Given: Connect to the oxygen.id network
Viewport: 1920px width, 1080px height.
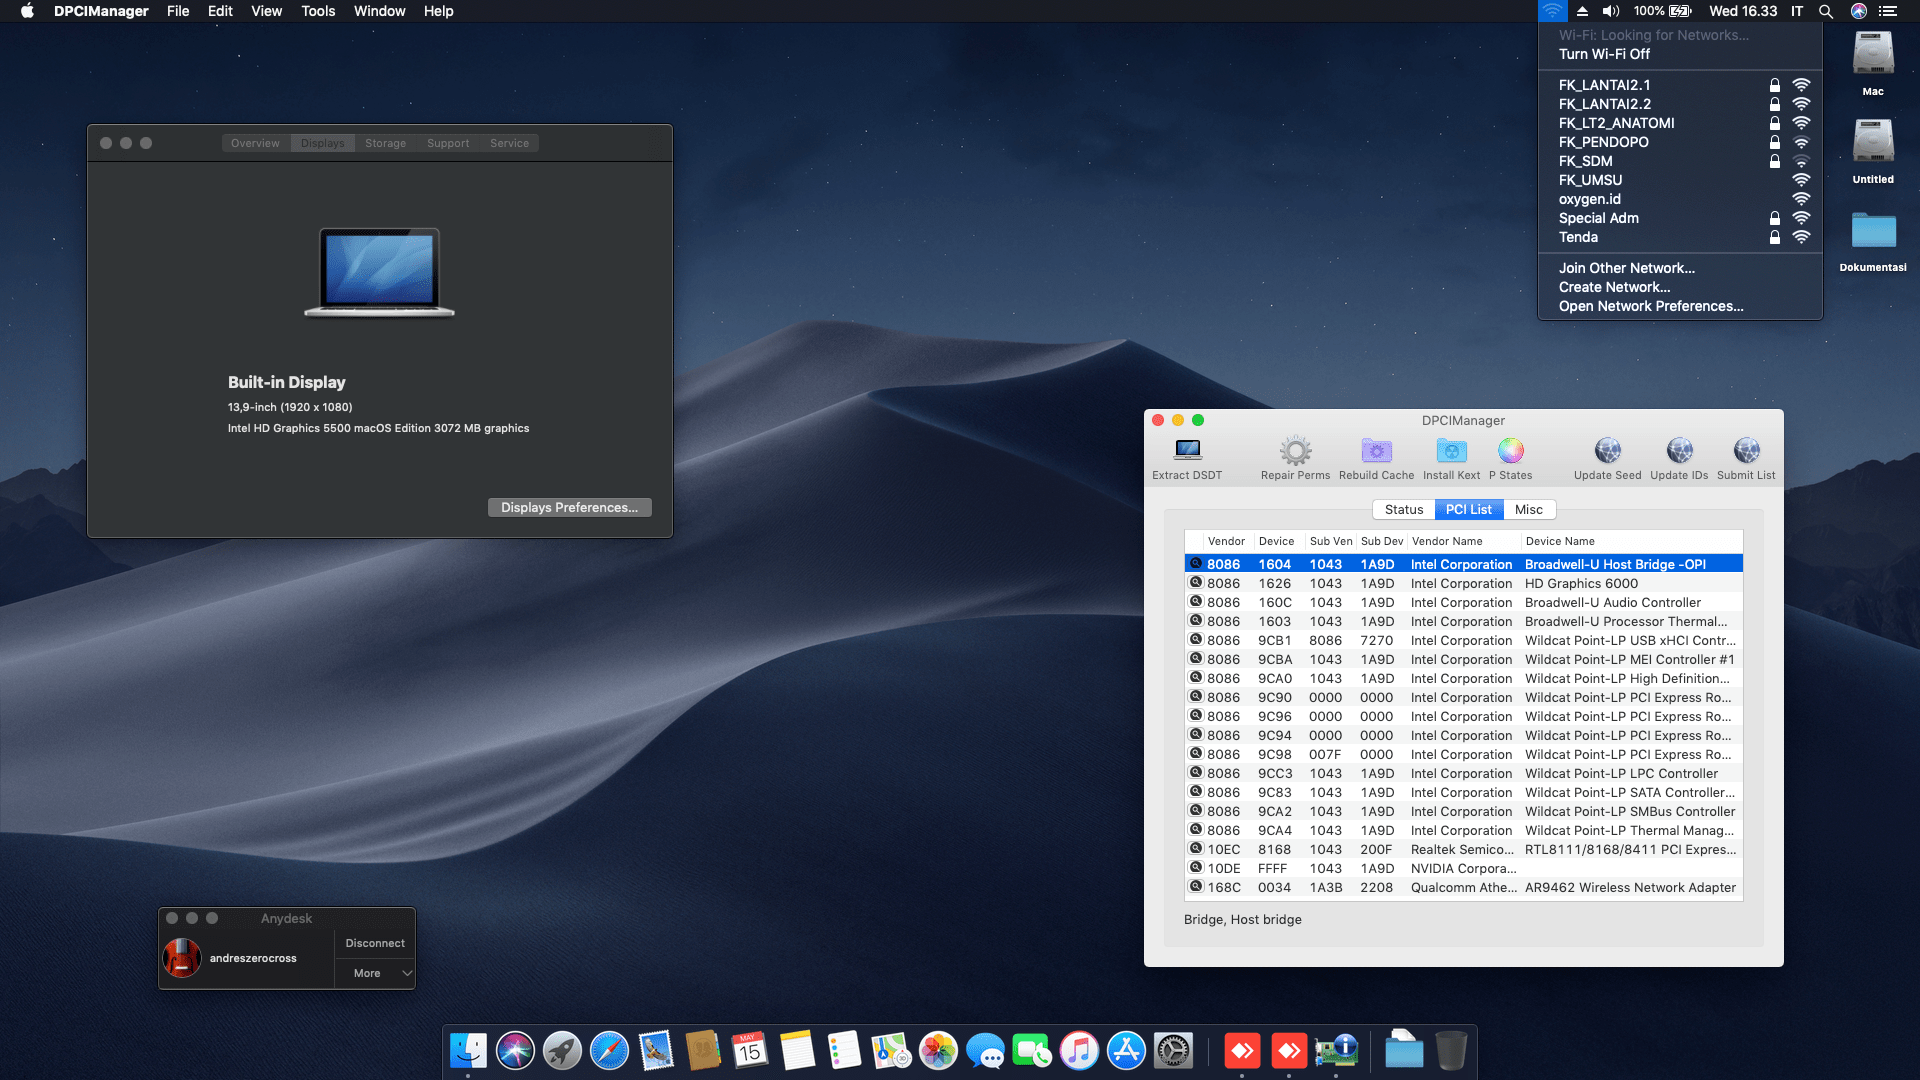Looking at the screenshot, I should (1589, 199).
